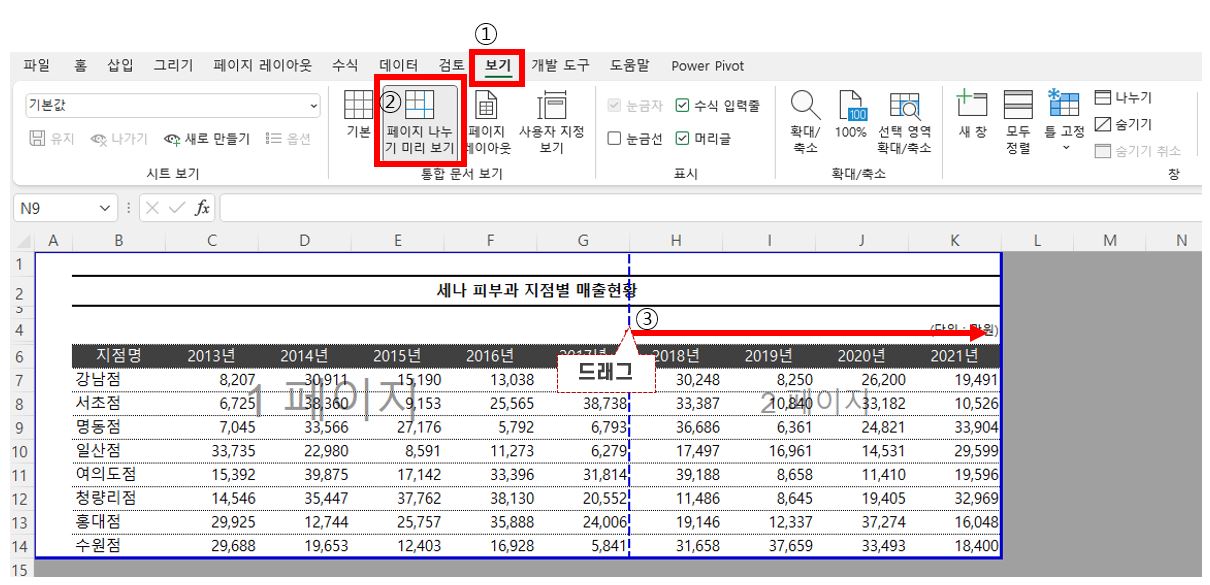
Task: Select Page Break Preview (페이지 나누기 미리 보기)
Action: click(x=419, y=124)
